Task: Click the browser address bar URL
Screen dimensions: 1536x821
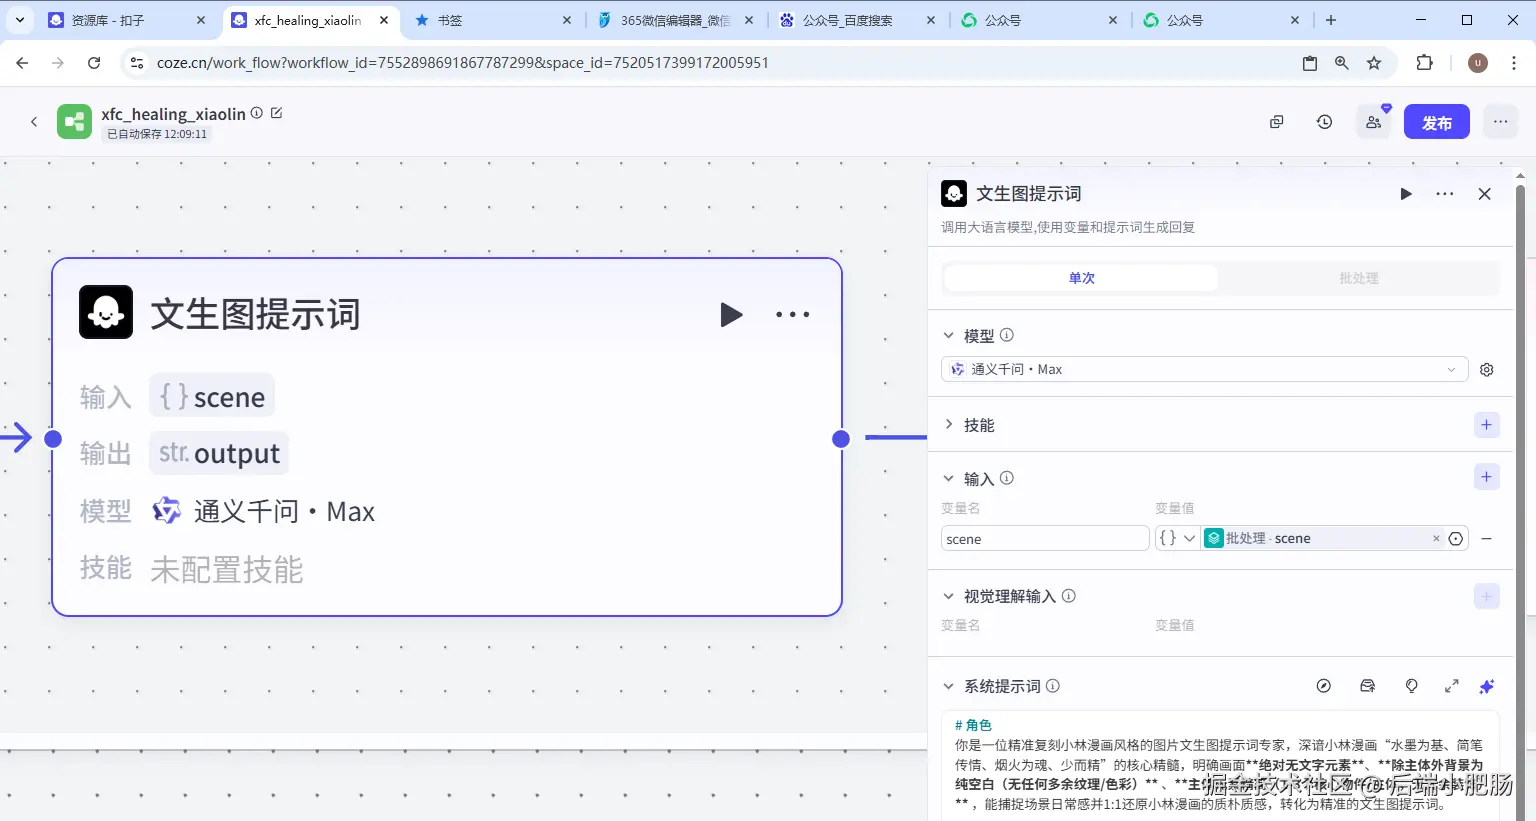Action: [462, 63]
